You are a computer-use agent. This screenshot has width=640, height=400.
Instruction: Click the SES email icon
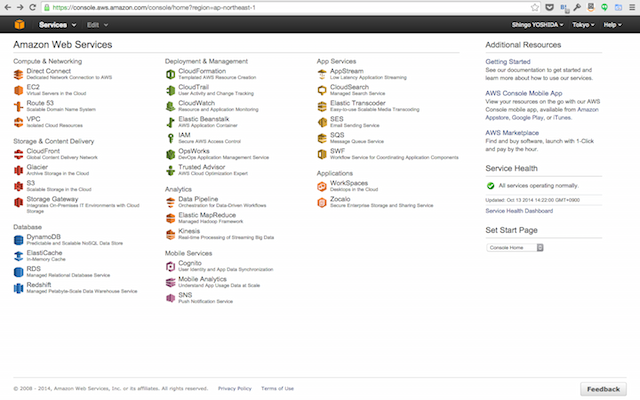coord(322,122)
